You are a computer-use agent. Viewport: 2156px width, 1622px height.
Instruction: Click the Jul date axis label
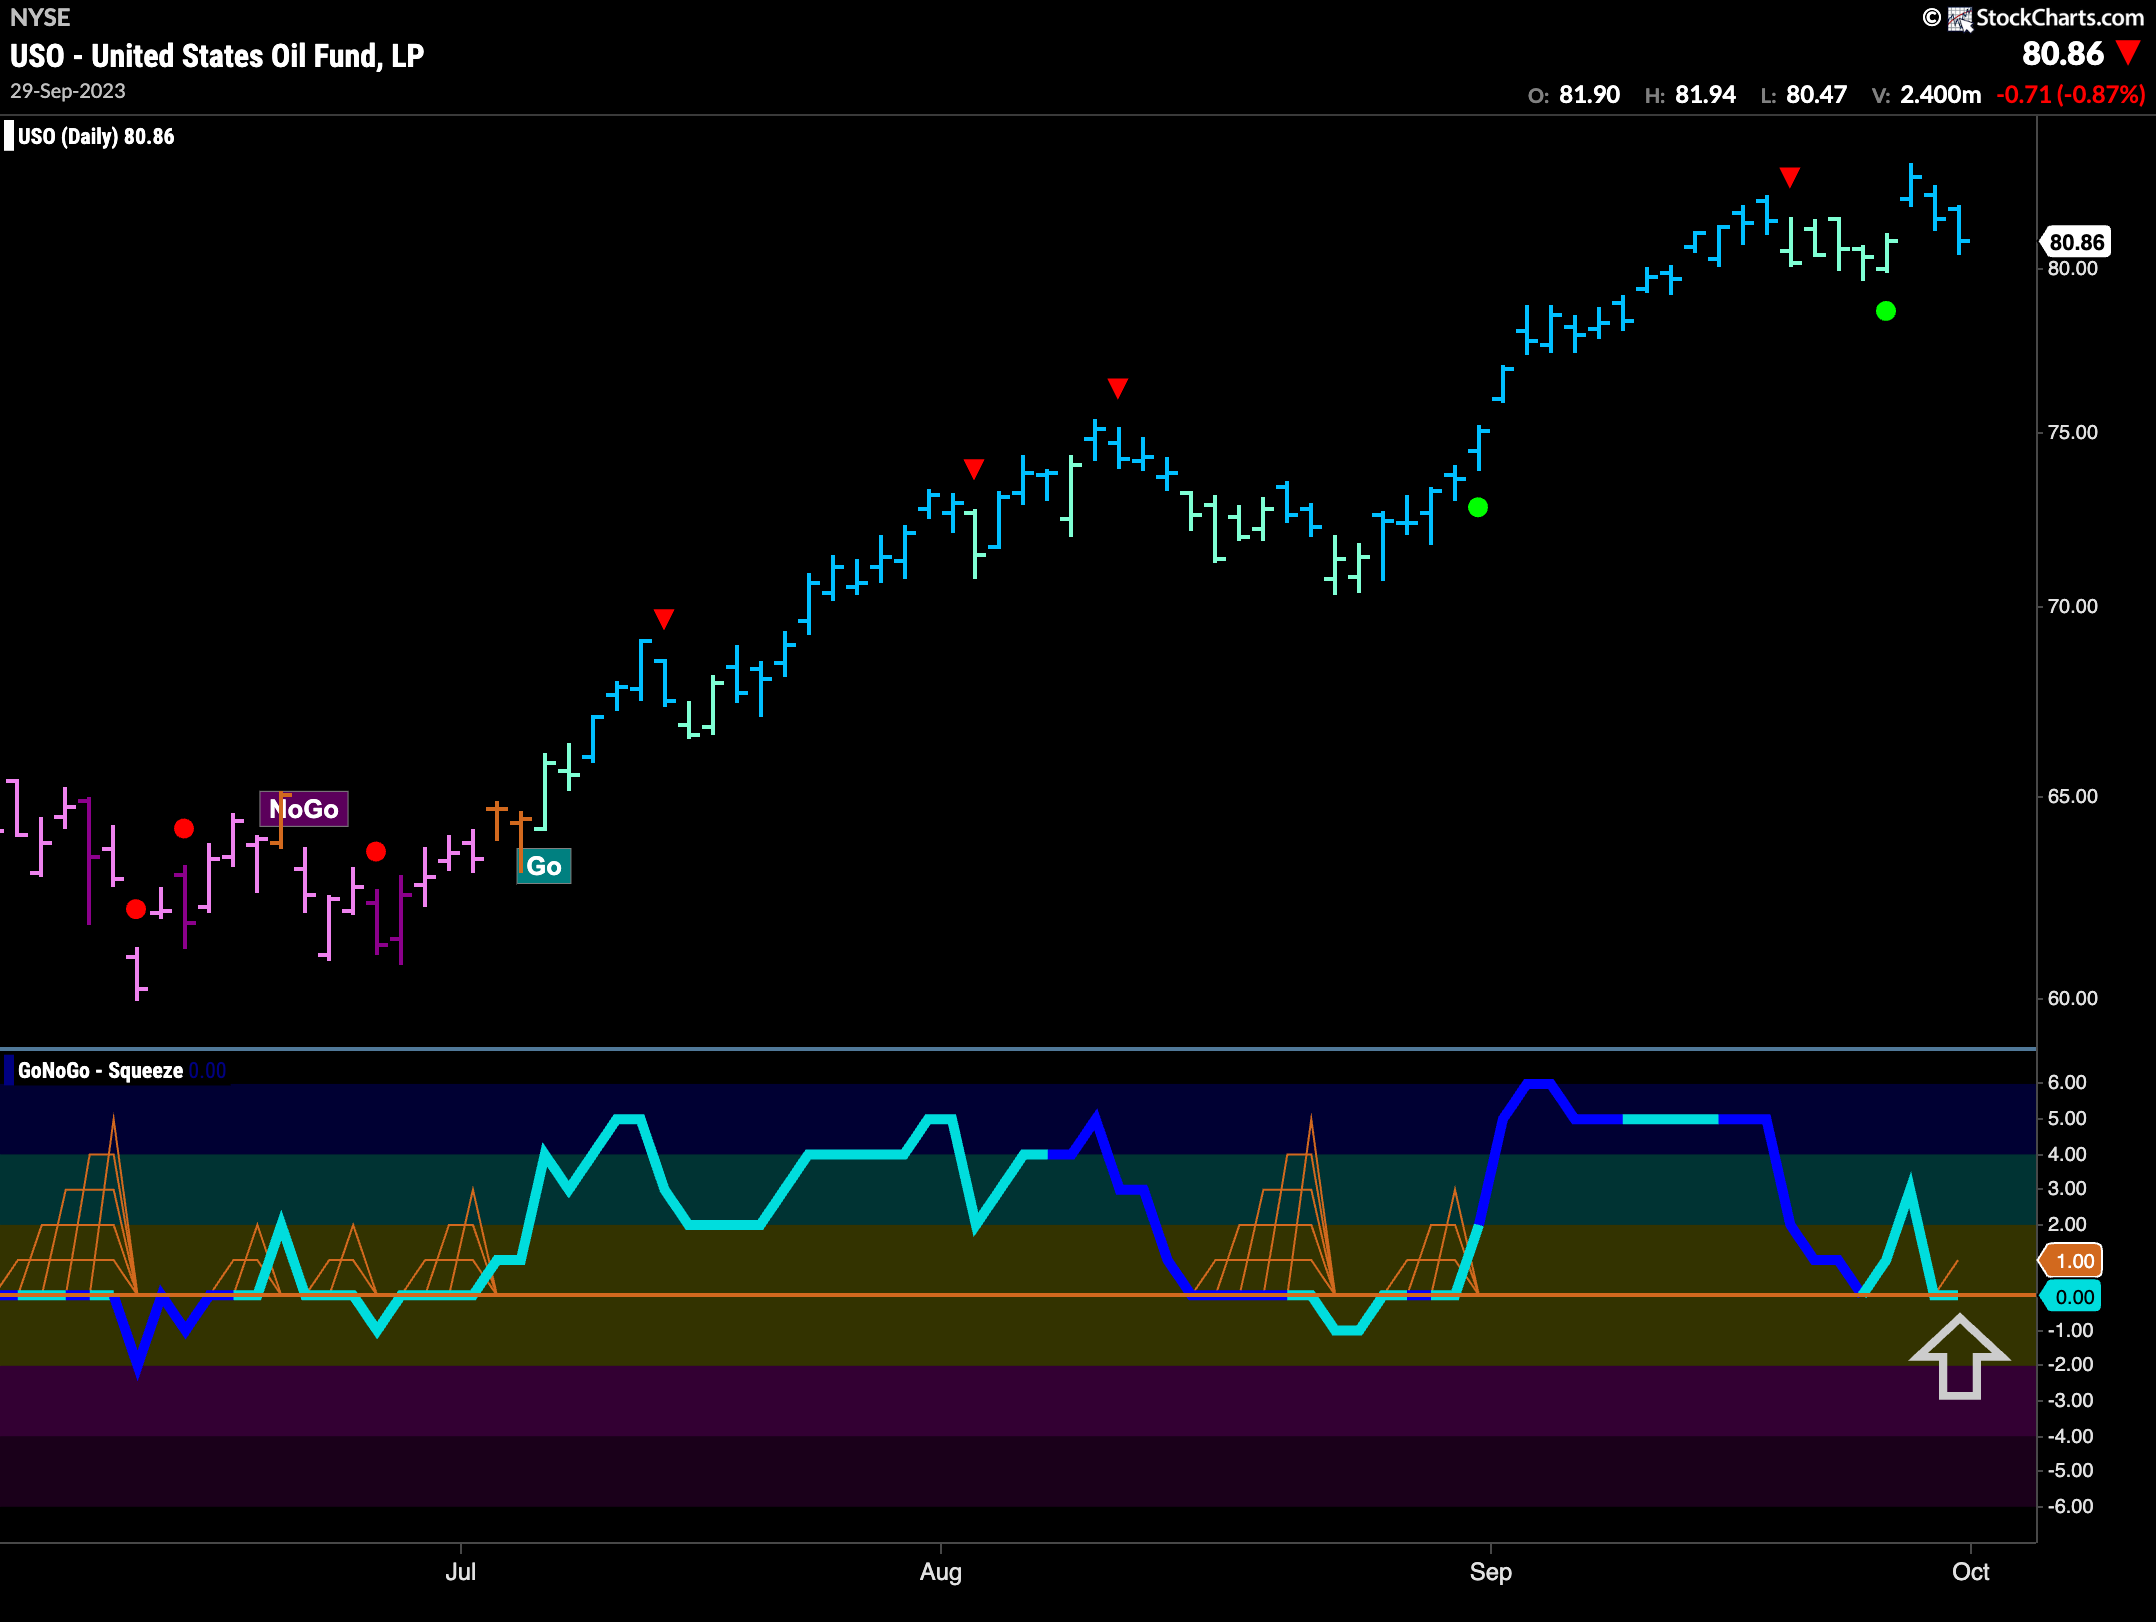coord(460,1571)
